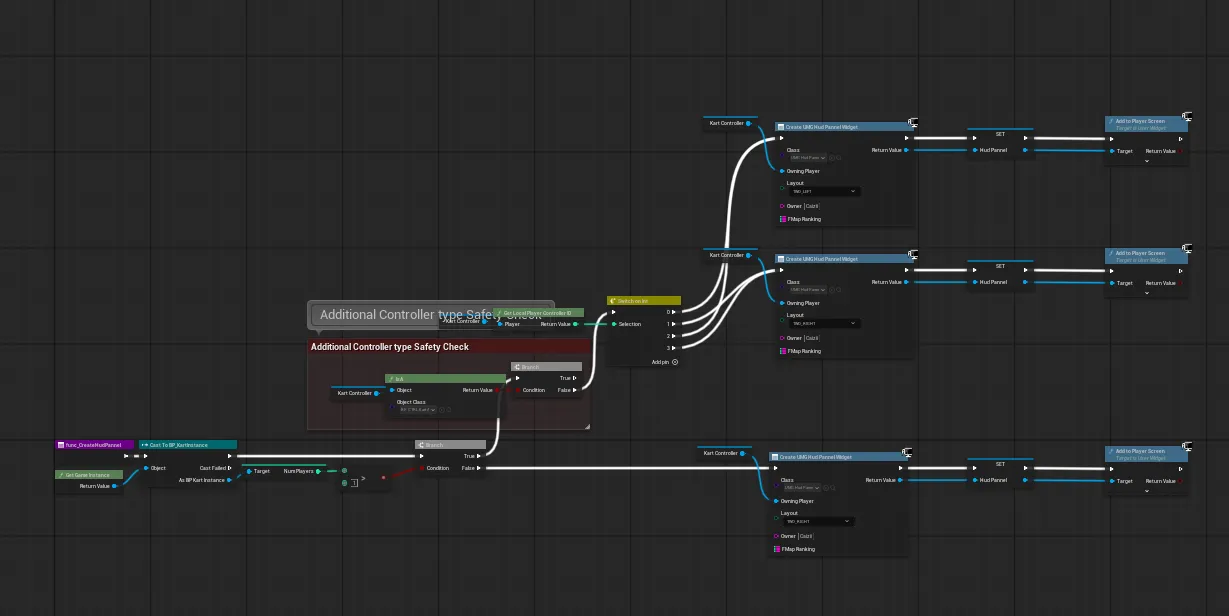
Task: Click client-only monitor icon on top Create Widget node
Action: 912,123
